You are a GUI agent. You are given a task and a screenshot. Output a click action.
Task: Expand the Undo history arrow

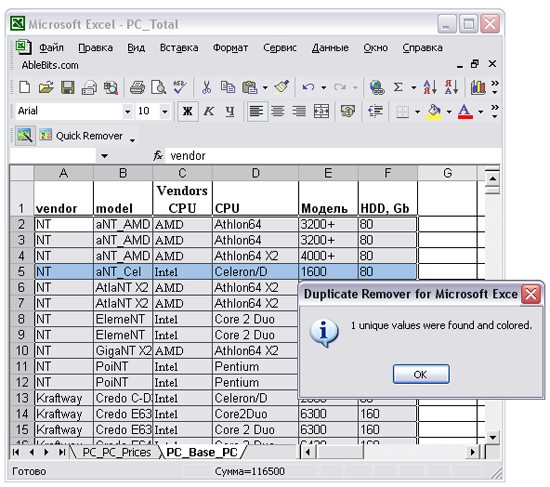point(323,87)
